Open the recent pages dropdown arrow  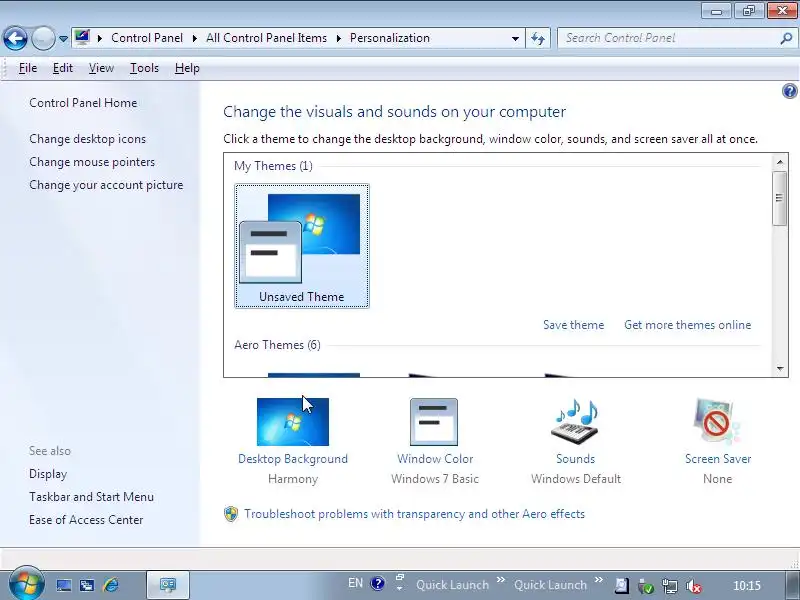click(x=63, y=38)
